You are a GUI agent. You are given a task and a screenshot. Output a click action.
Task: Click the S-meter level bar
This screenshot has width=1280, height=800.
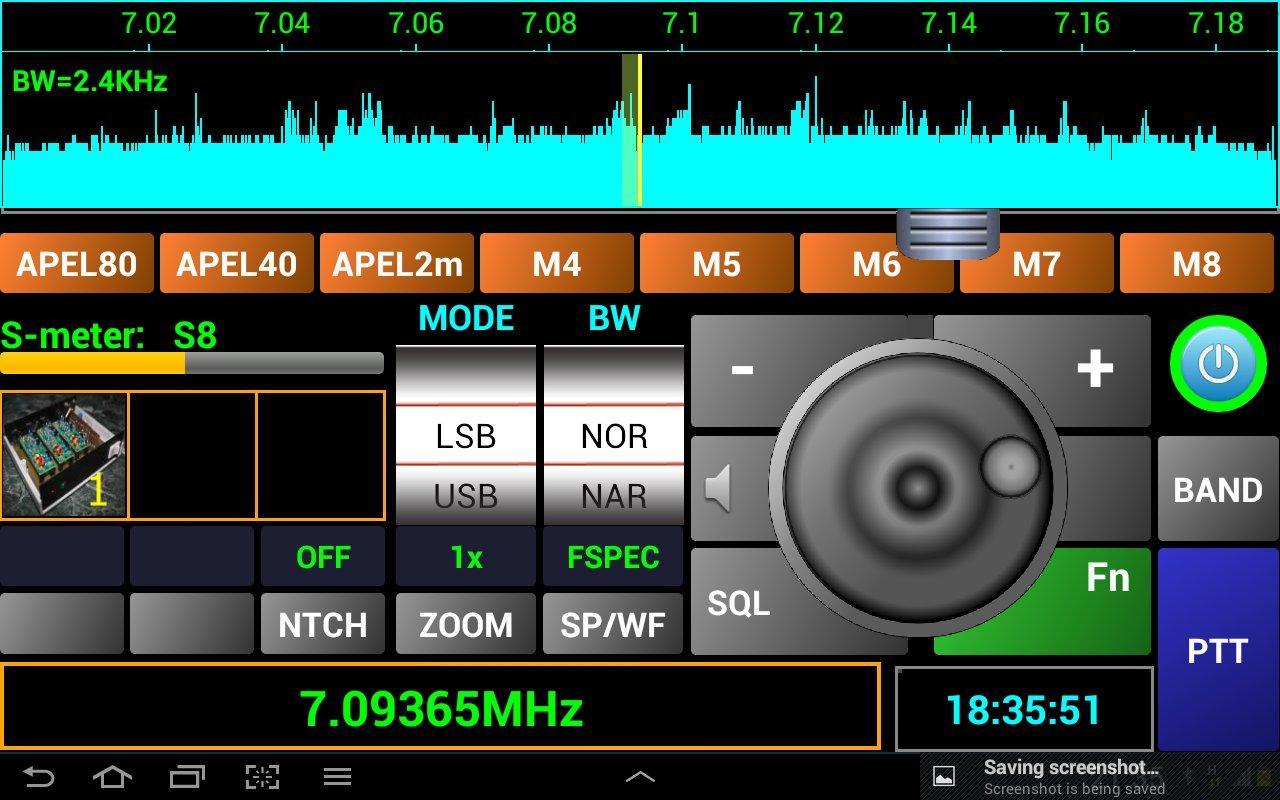(192, 365)
